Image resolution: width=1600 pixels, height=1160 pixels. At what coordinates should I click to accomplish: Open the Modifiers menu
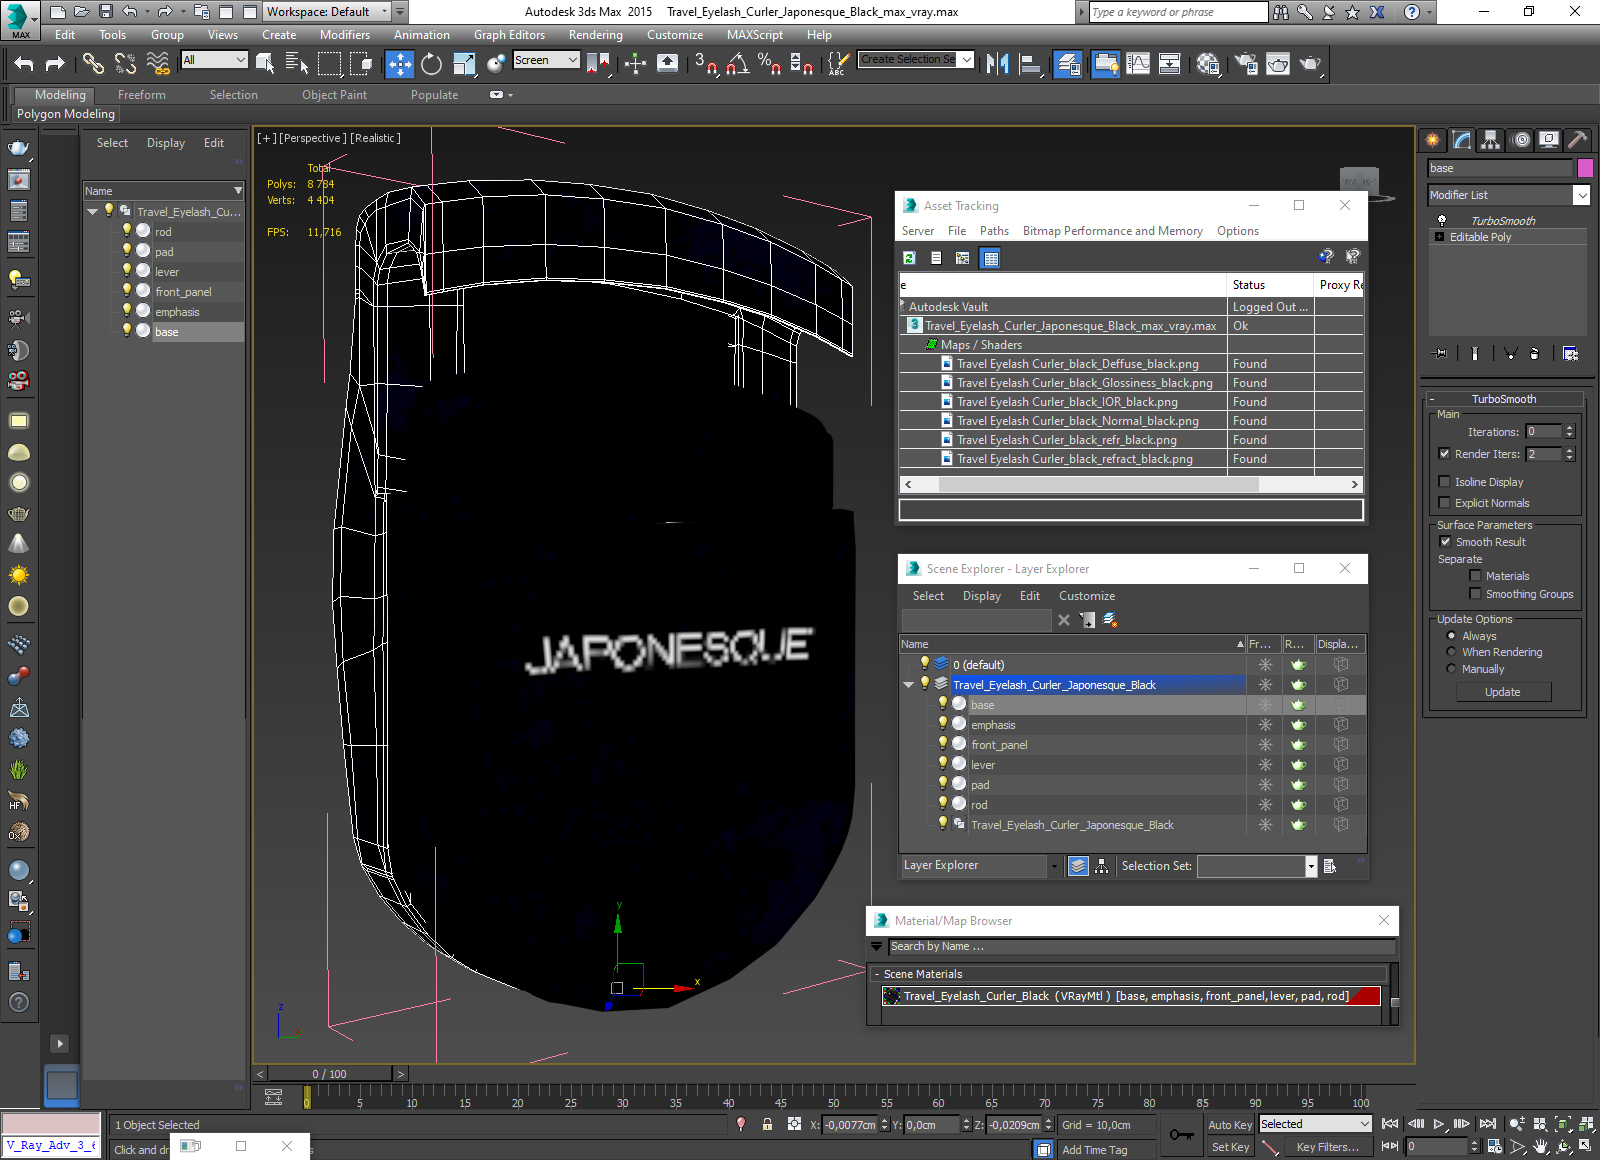(x=344, y=35)
